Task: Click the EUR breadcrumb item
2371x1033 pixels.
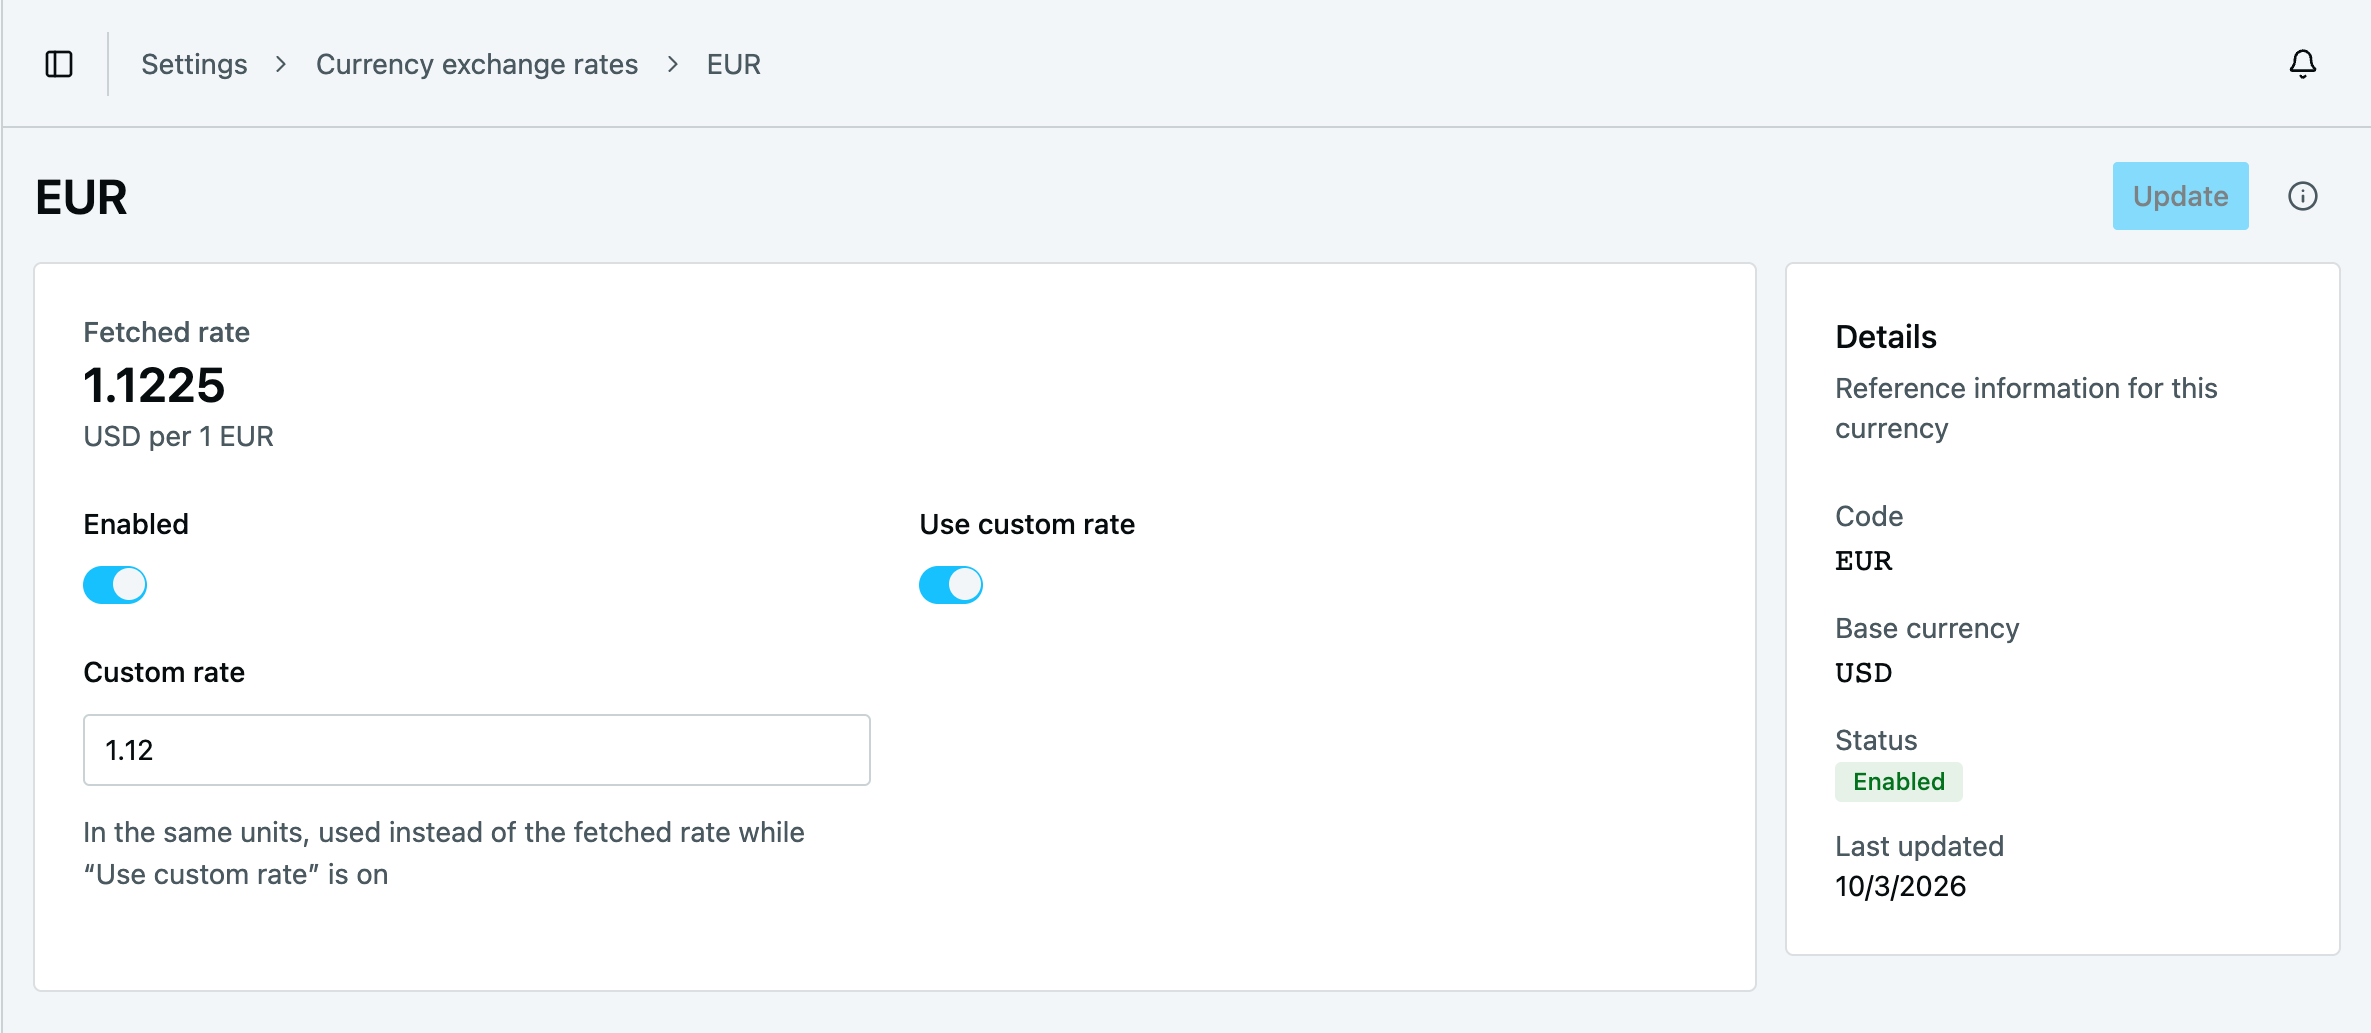Action: (734, 64)
